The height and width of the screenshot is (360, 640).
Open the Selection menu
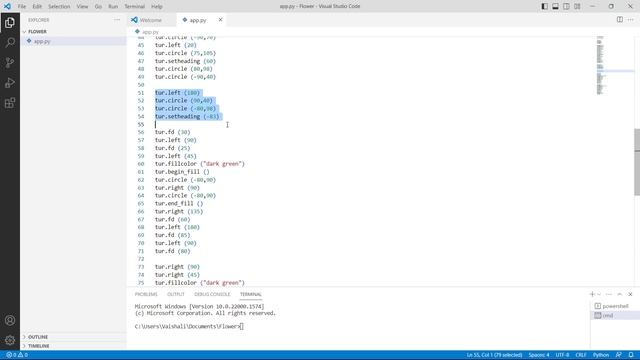point(59,7)
